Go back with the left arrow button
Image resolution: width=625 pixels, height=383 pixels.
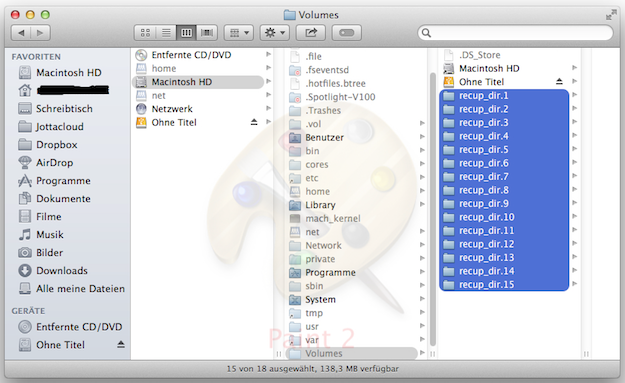click(x=21, y=33)
